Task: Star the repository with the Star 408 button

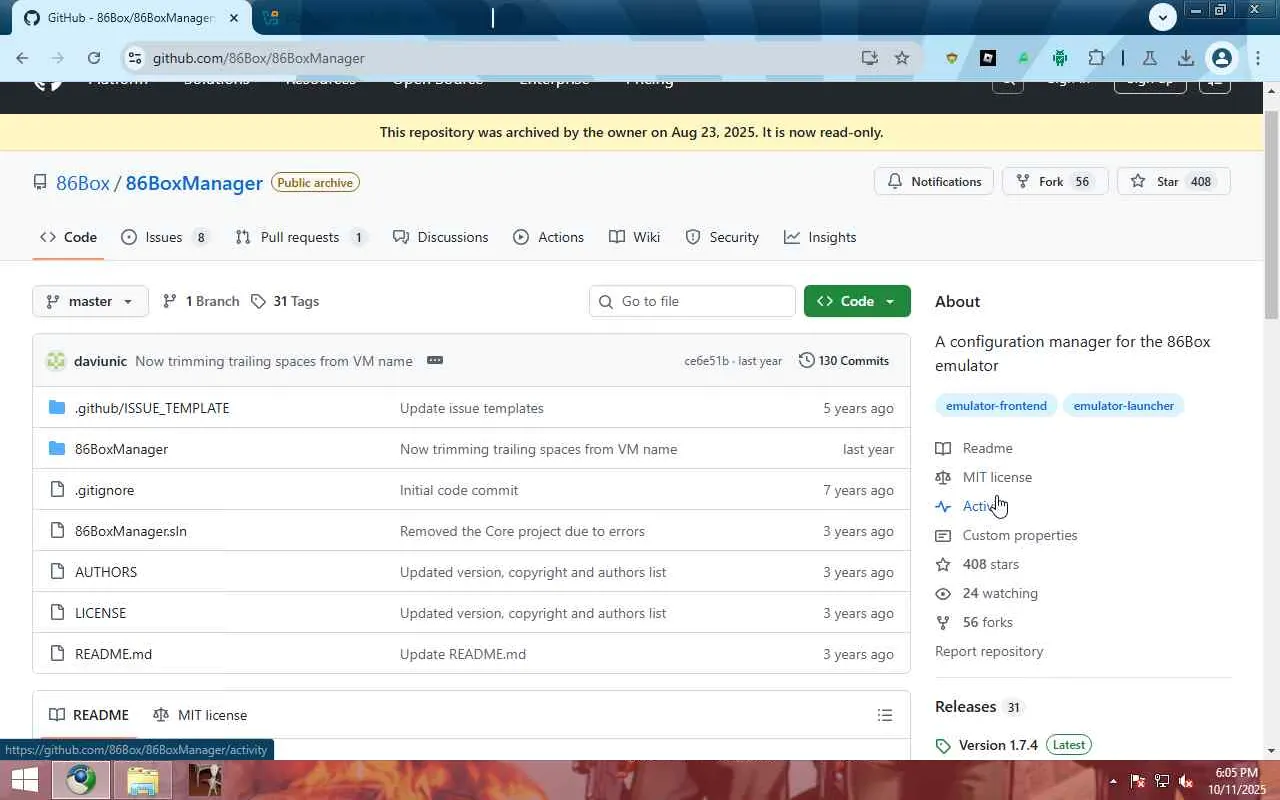Action: 1173,181
